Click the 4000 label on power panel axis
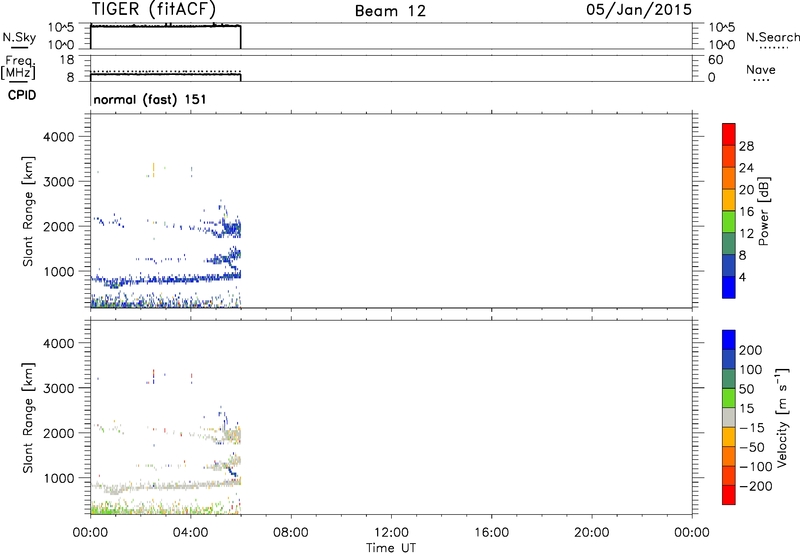This screenshot has width=800, height=554. (x=59, y=137)
